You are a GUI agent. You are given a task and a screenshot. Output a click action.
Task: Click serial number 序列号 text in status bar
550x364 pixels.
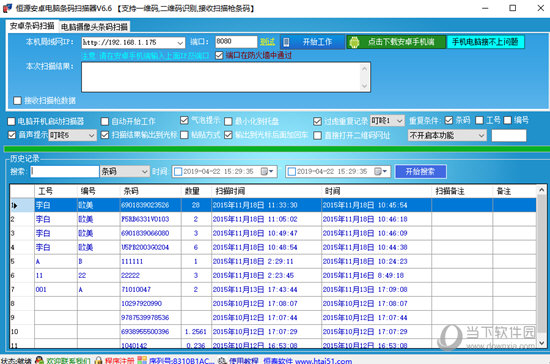click(x=181, y=360)
